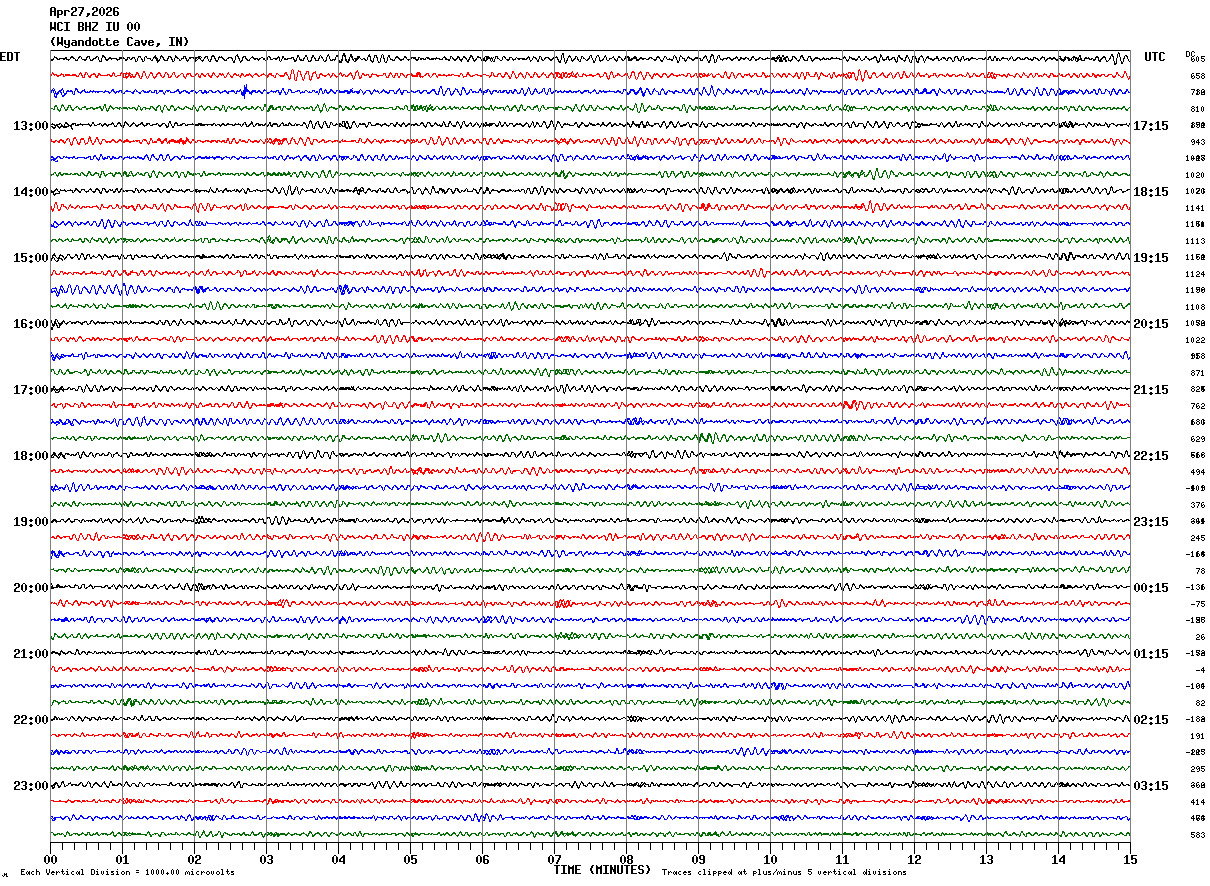Select the 23:00 EDT time label
Viewport: 1210px width, 886px height.
30,786
